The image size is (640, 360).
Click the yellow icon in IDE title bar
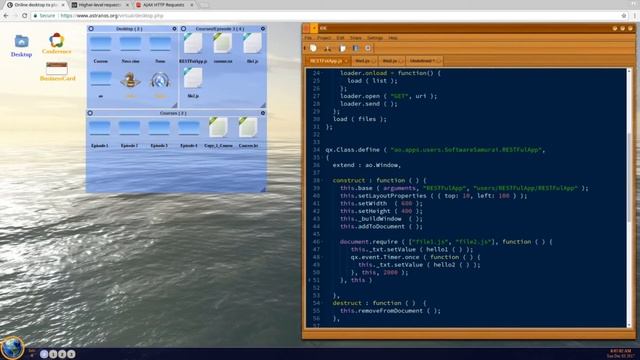(x=313, y=28)
